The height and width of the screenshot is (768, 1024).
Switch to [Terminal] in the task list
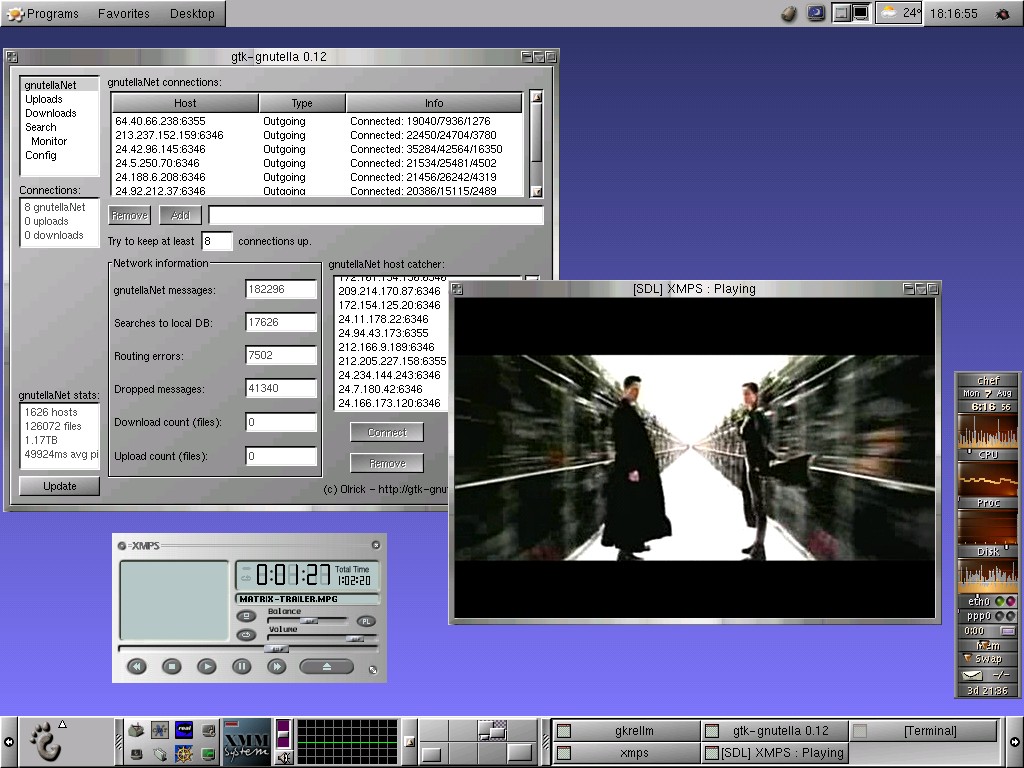(x=924, y=731)
